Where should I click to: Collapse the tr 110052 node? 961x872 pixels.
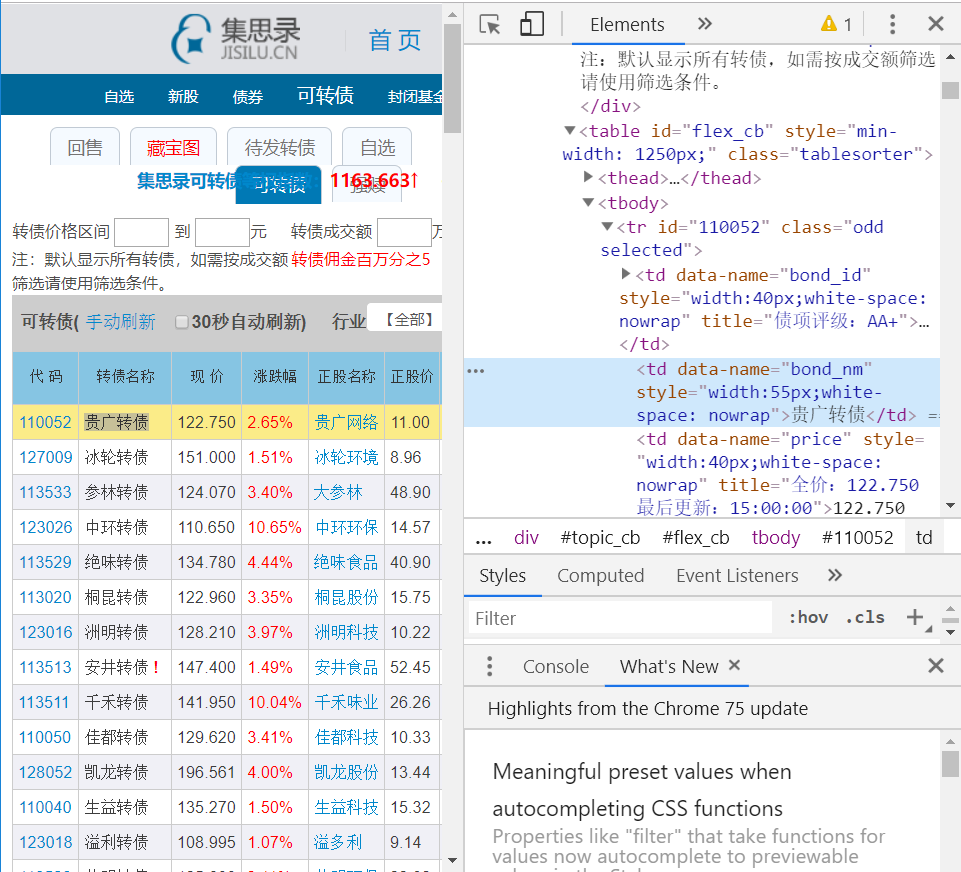point(607,226)
